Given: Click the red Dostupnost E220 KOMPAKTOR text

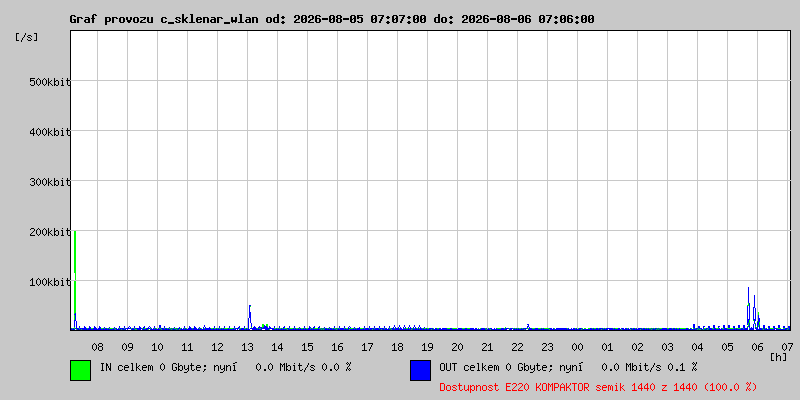Looking at the screenshot, I should tap(598, 387).
